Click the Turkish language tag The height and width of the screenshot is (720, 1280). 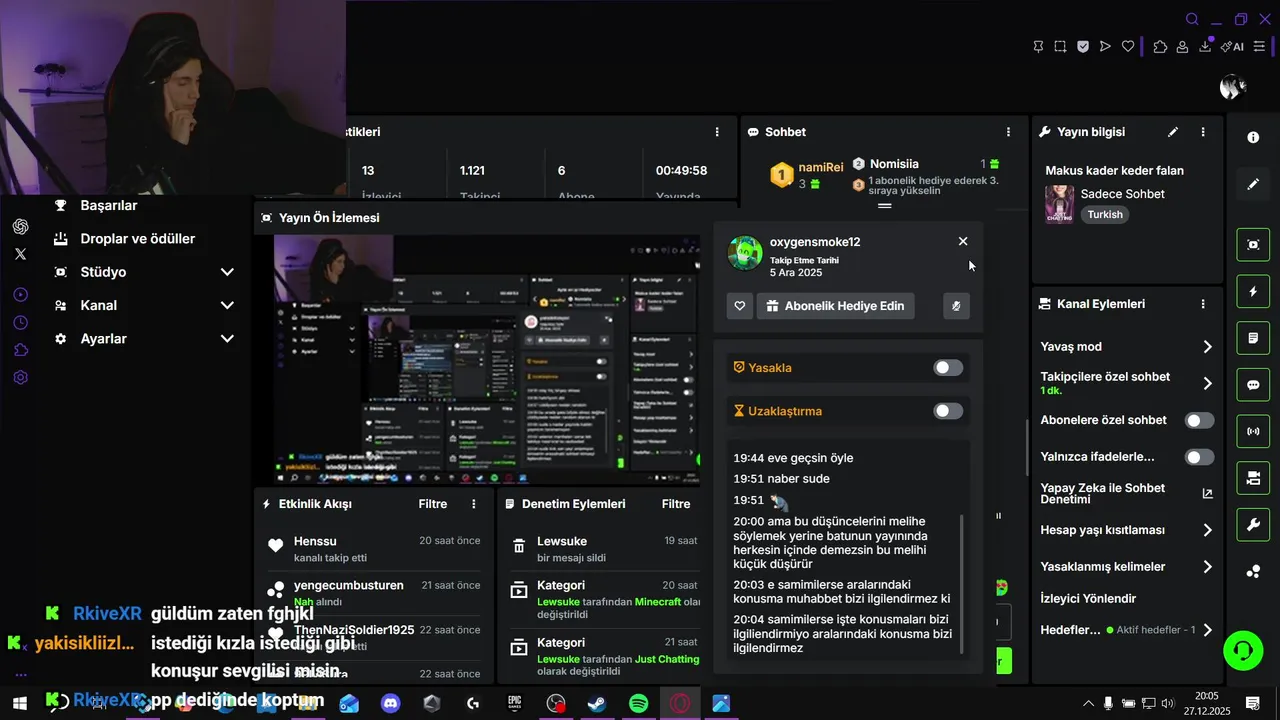[x=1105, y=214]
